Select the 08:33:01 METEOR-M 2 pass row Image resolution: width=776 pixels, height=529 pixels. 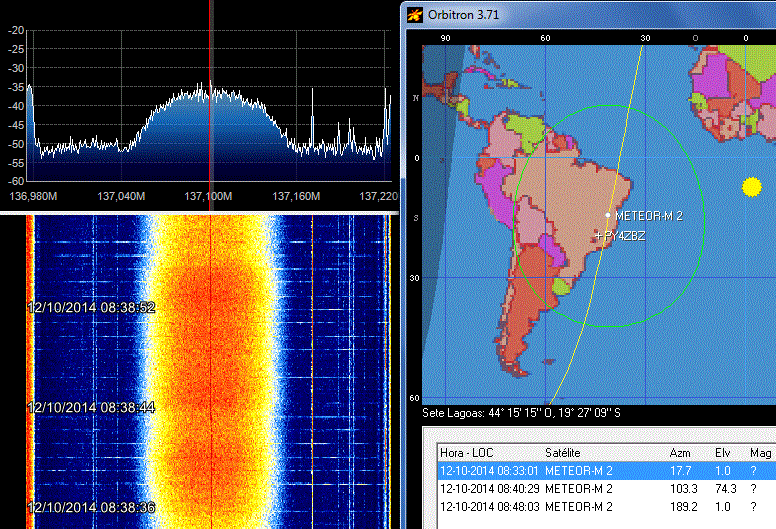tap(607, 471)
